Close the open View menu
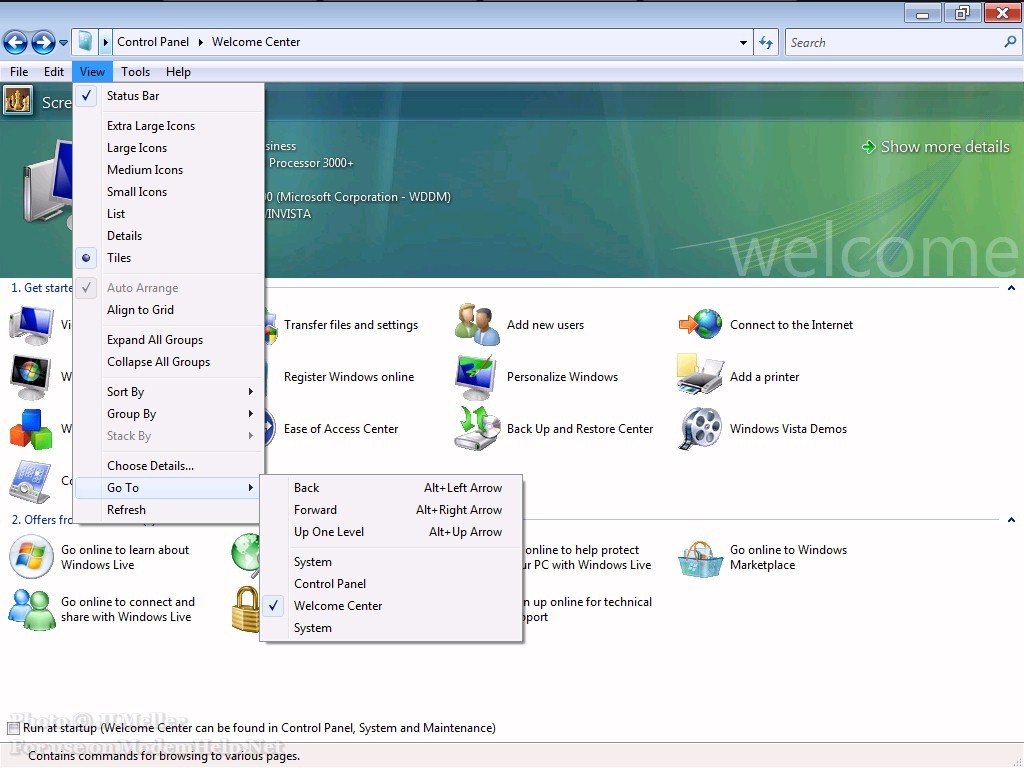Image resolution: width=1024 pixels, height=768 pixels. click(x=92, y=72)
